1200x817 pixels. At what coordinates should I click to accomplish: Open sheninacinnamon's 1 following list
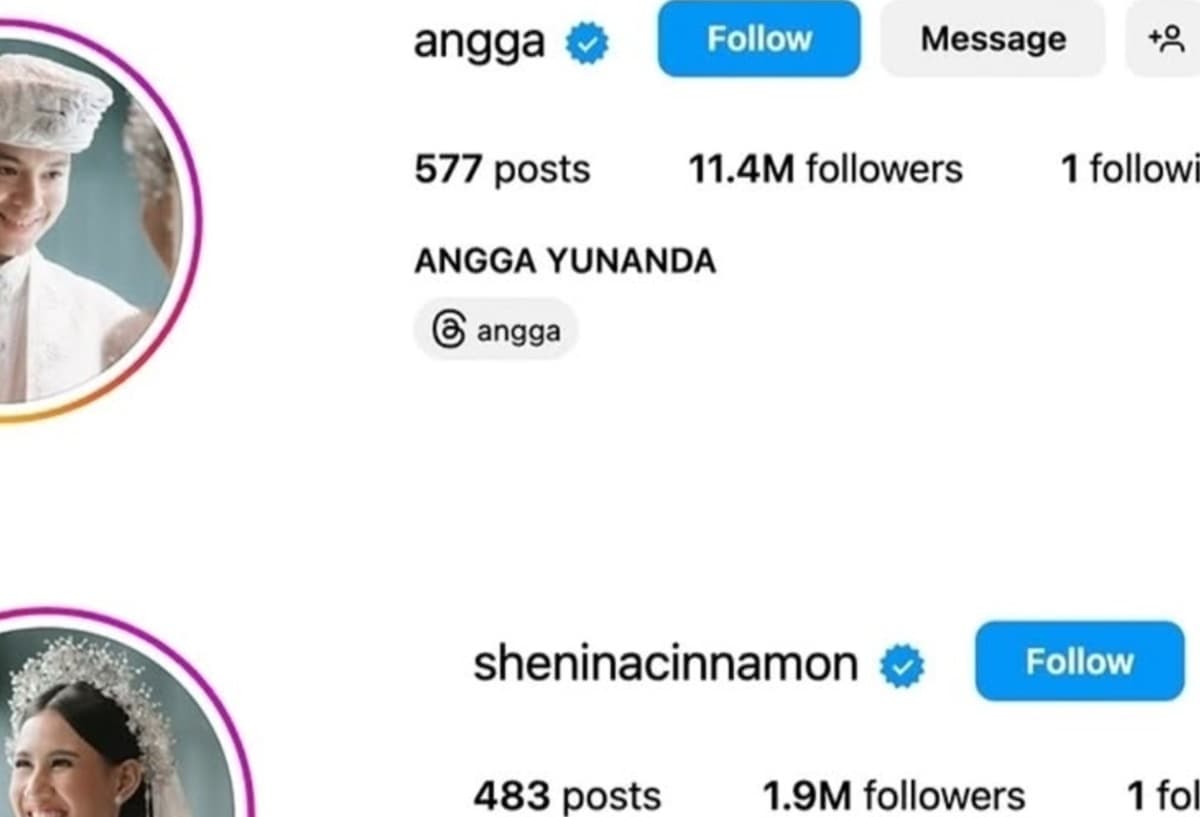[x=1163, y=796]
